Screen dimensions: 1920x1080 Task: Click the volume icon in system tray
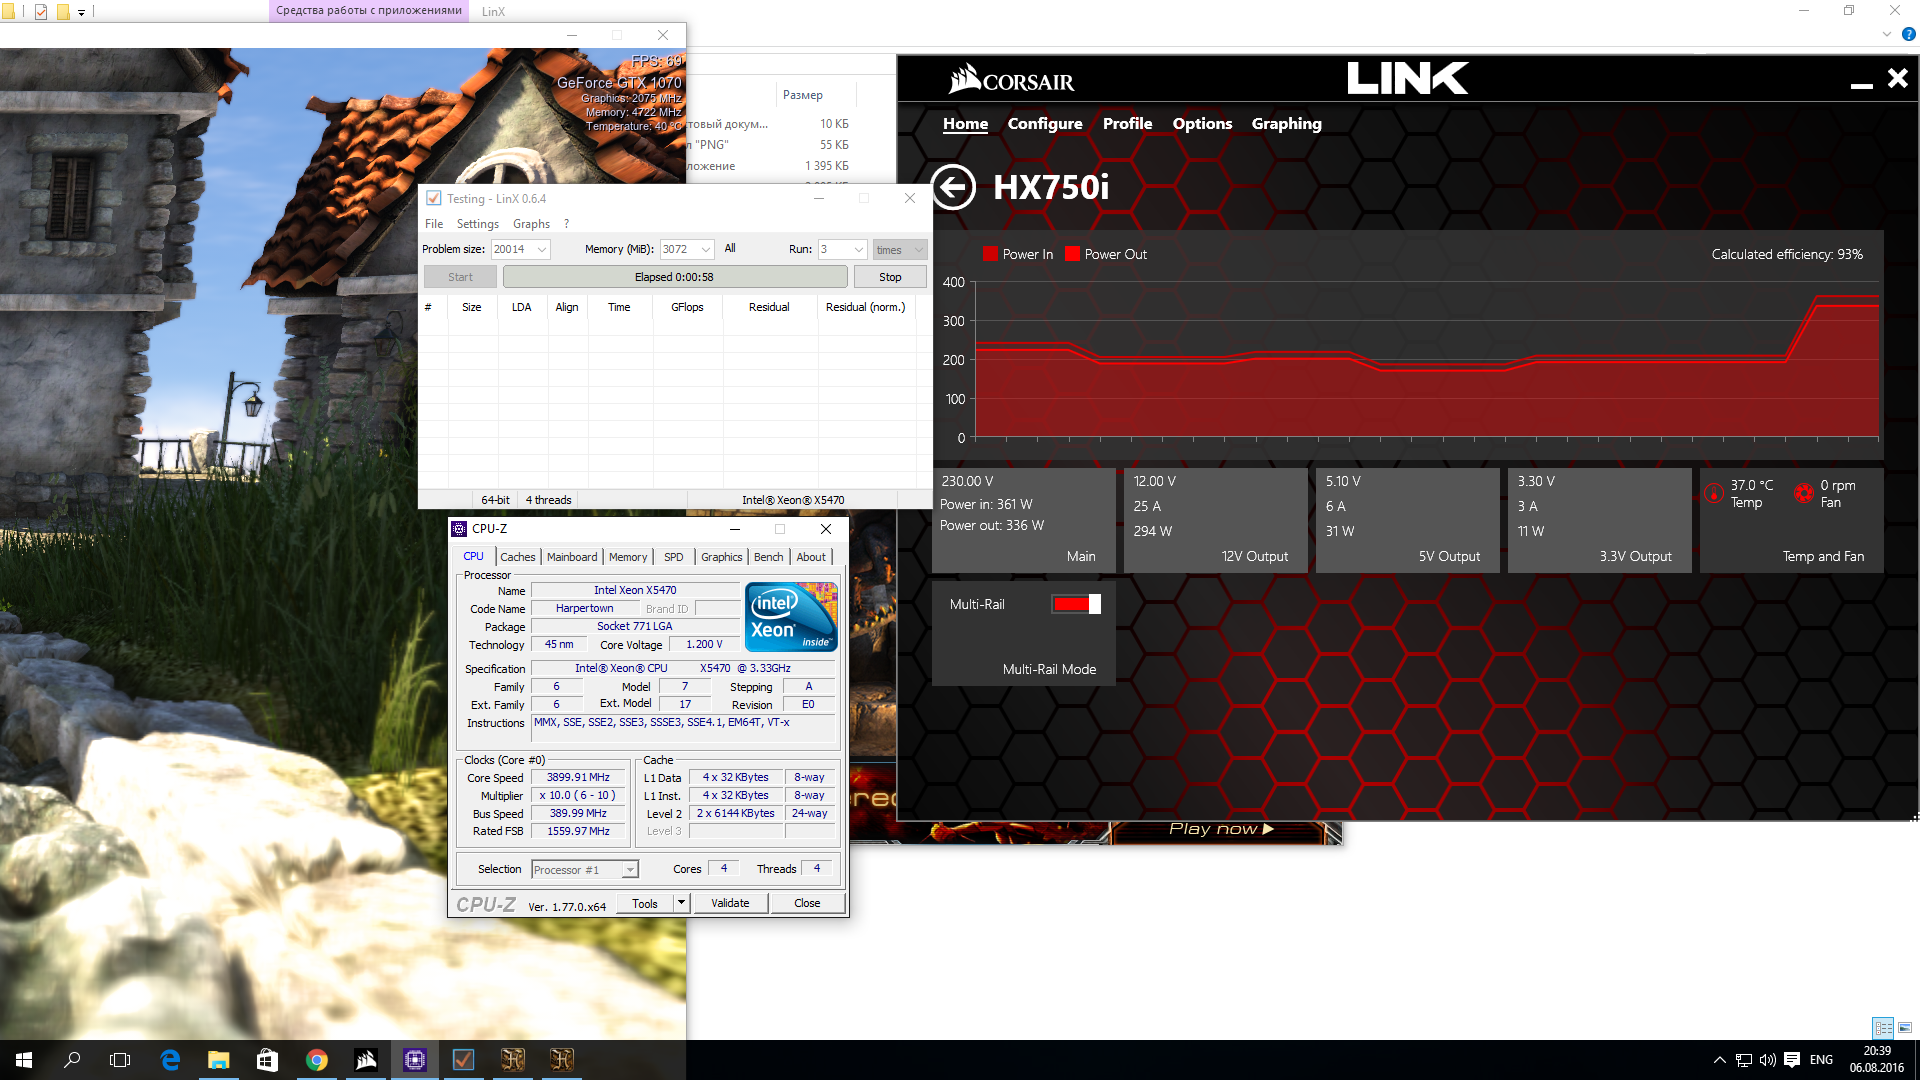pos(1767,1060)
